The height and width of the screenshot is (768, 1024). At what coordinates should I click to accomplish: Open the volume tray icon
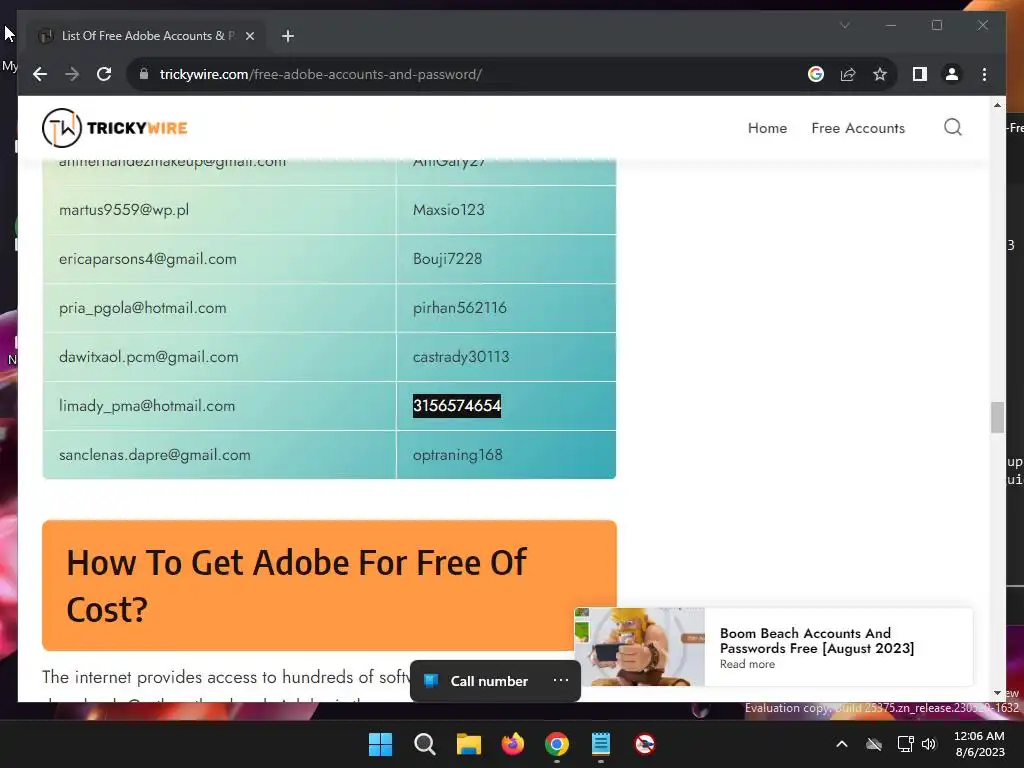(x=929, y=744)
